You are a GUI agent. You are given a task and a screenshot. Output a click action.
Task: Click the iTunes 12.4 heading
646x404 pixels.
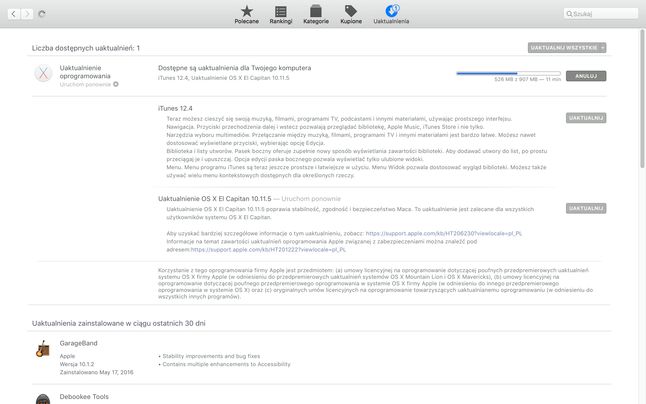coord(175,108)
